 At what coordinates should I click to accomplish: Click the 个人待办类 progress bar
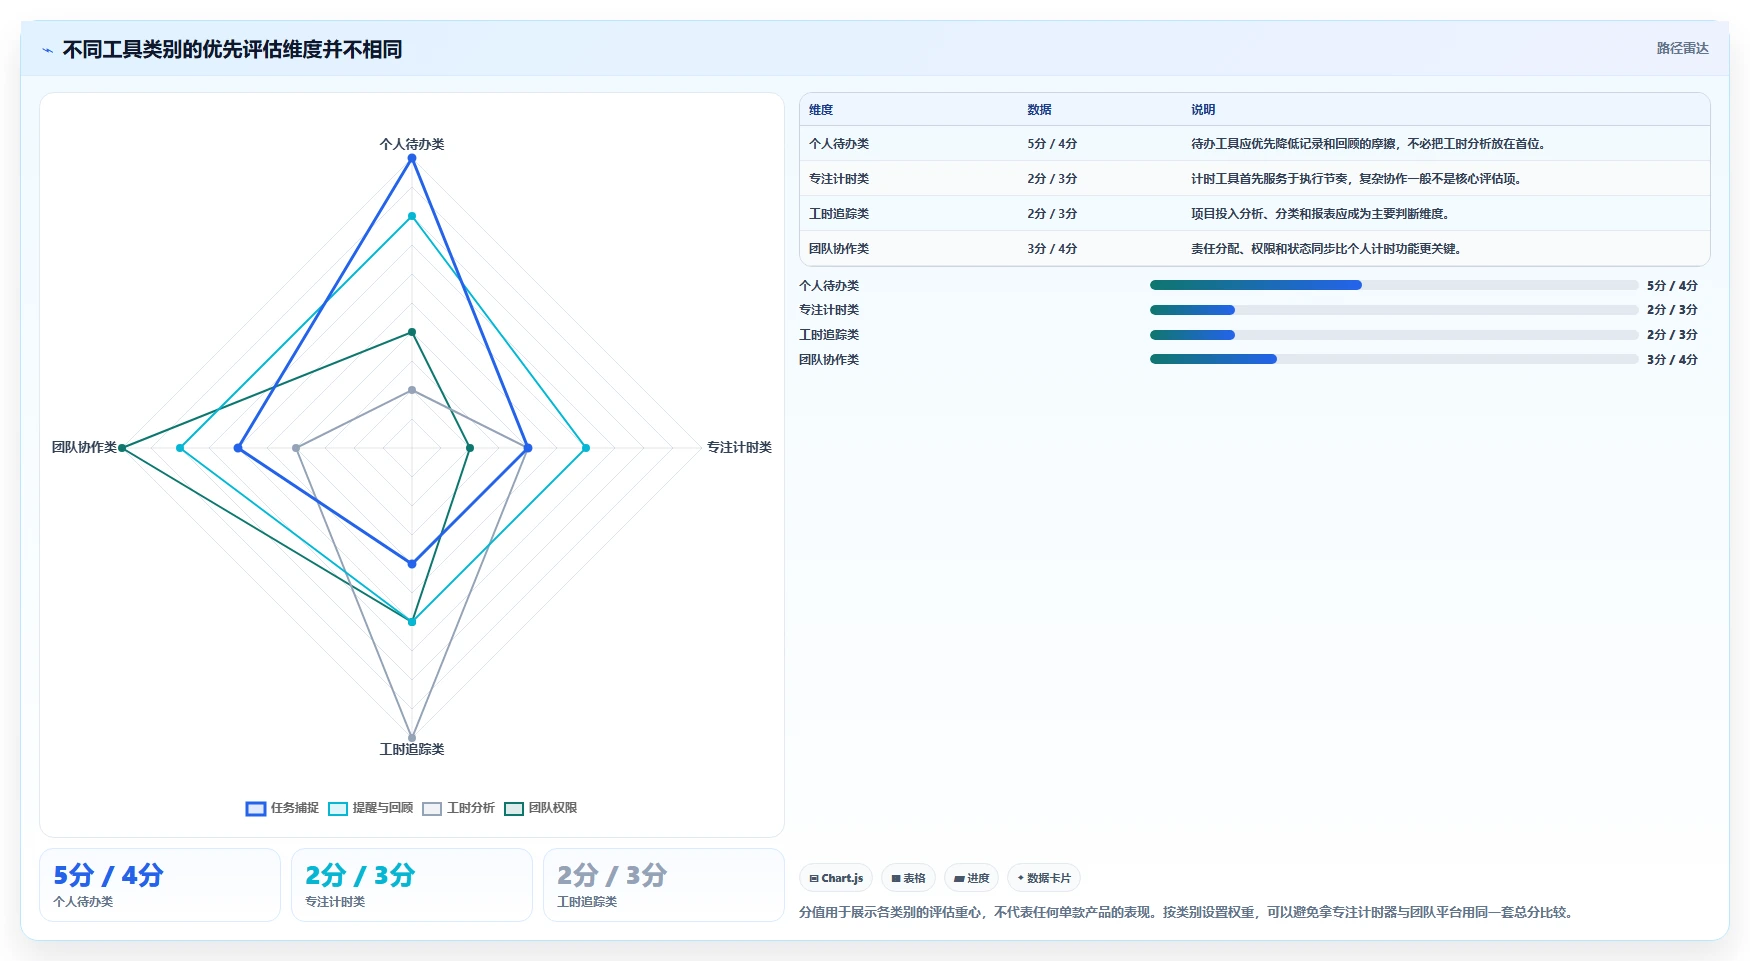click(x=1394, y=285)
